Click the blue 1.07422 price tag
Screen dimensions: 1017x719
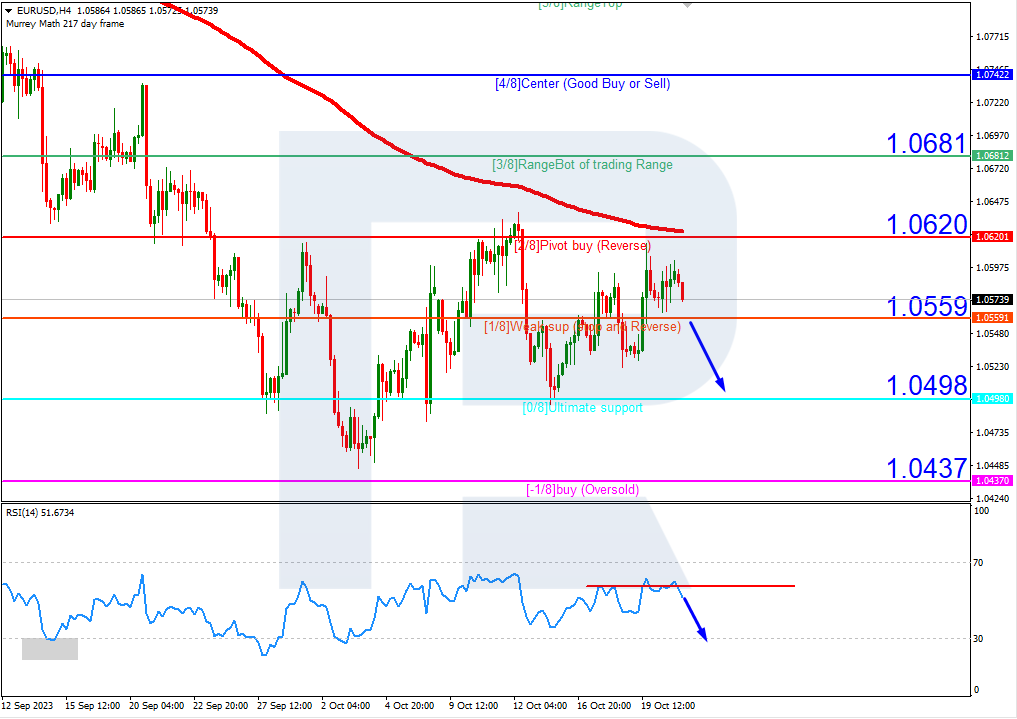pos(992,75)
